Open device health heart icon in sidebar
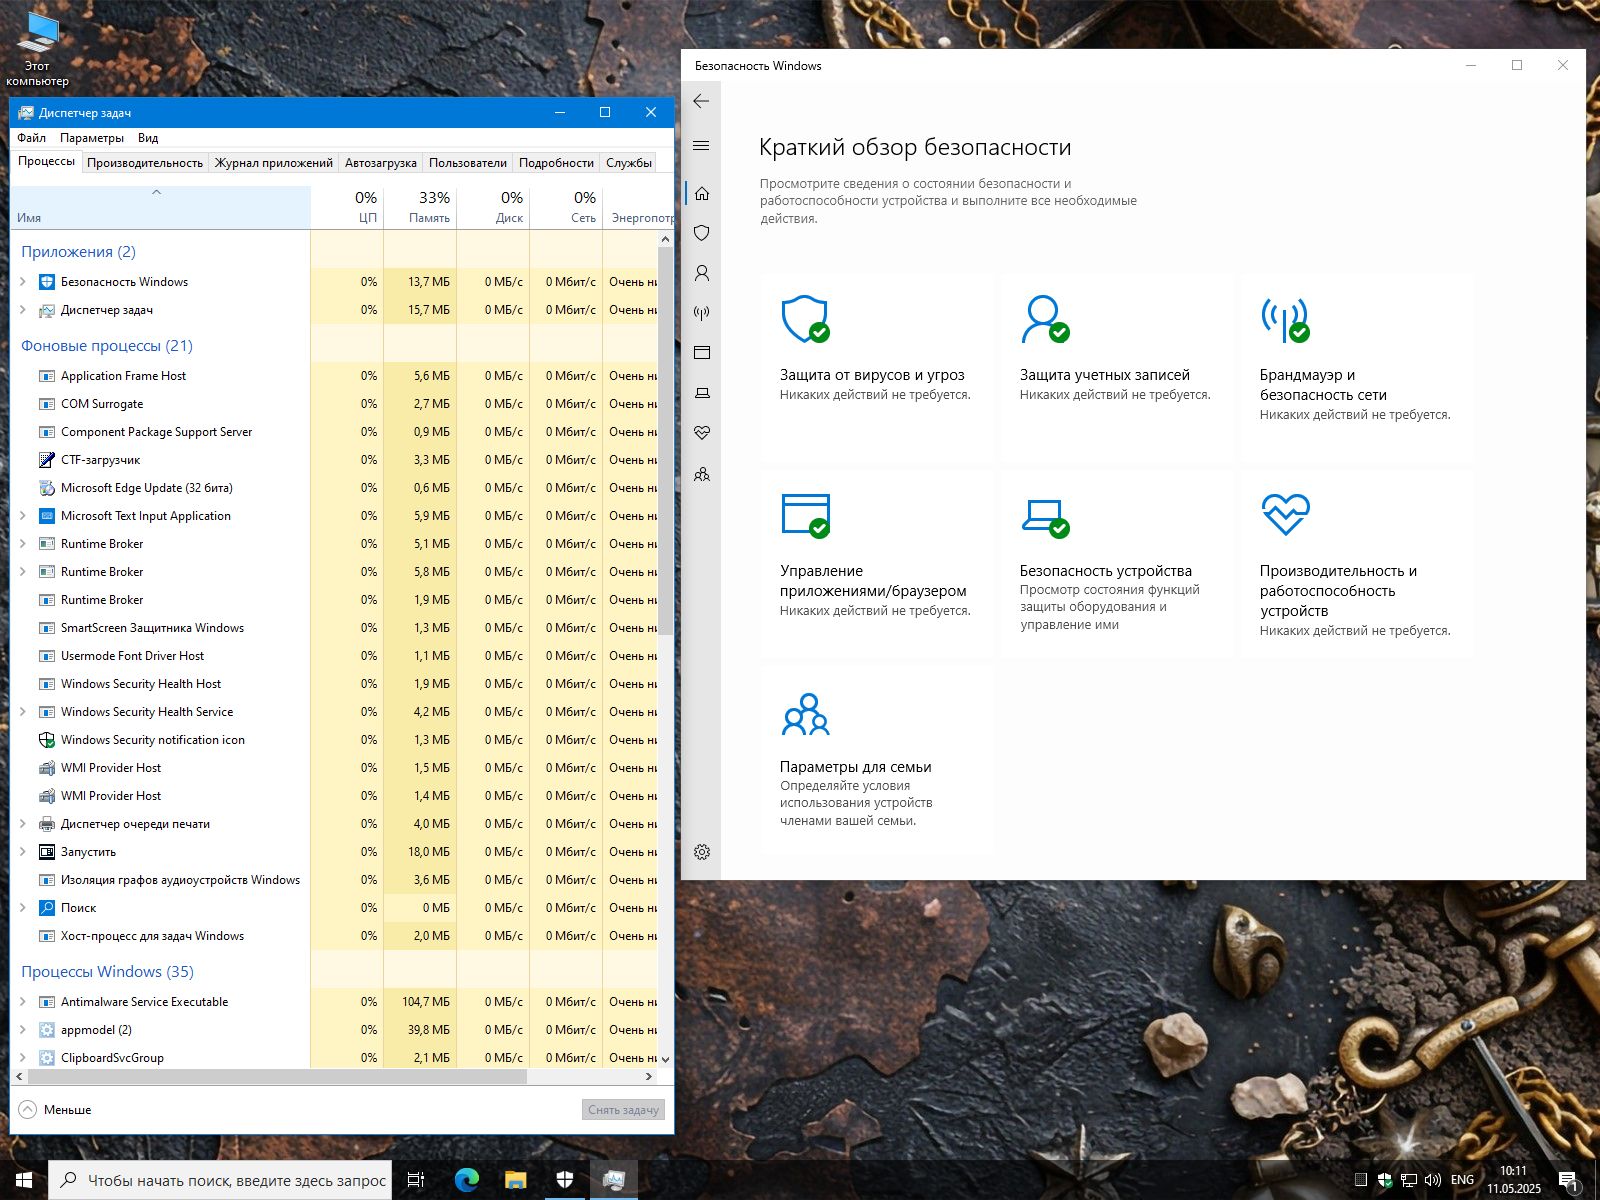The height and width of the screenshot is (1200, 1600). (701, 433)
